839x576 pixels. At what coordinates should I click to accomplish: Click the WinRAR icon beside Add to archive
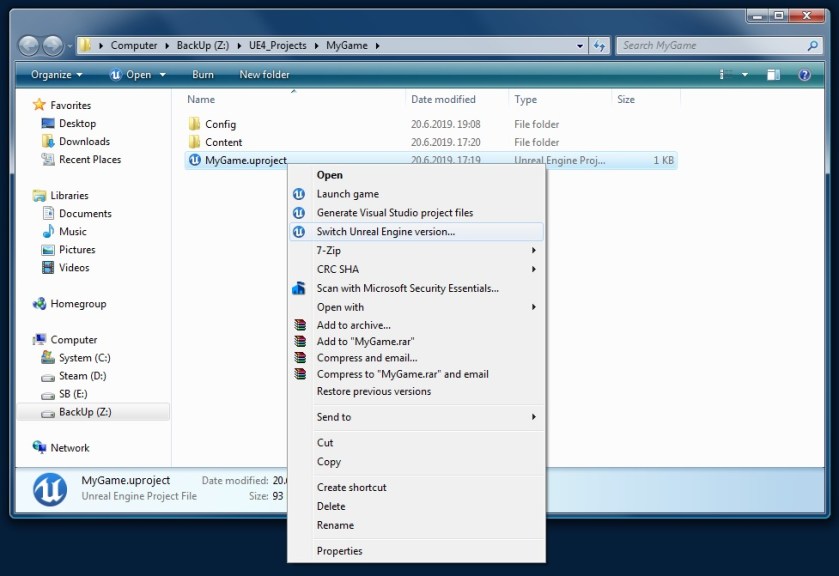click(x=298, y=325)
